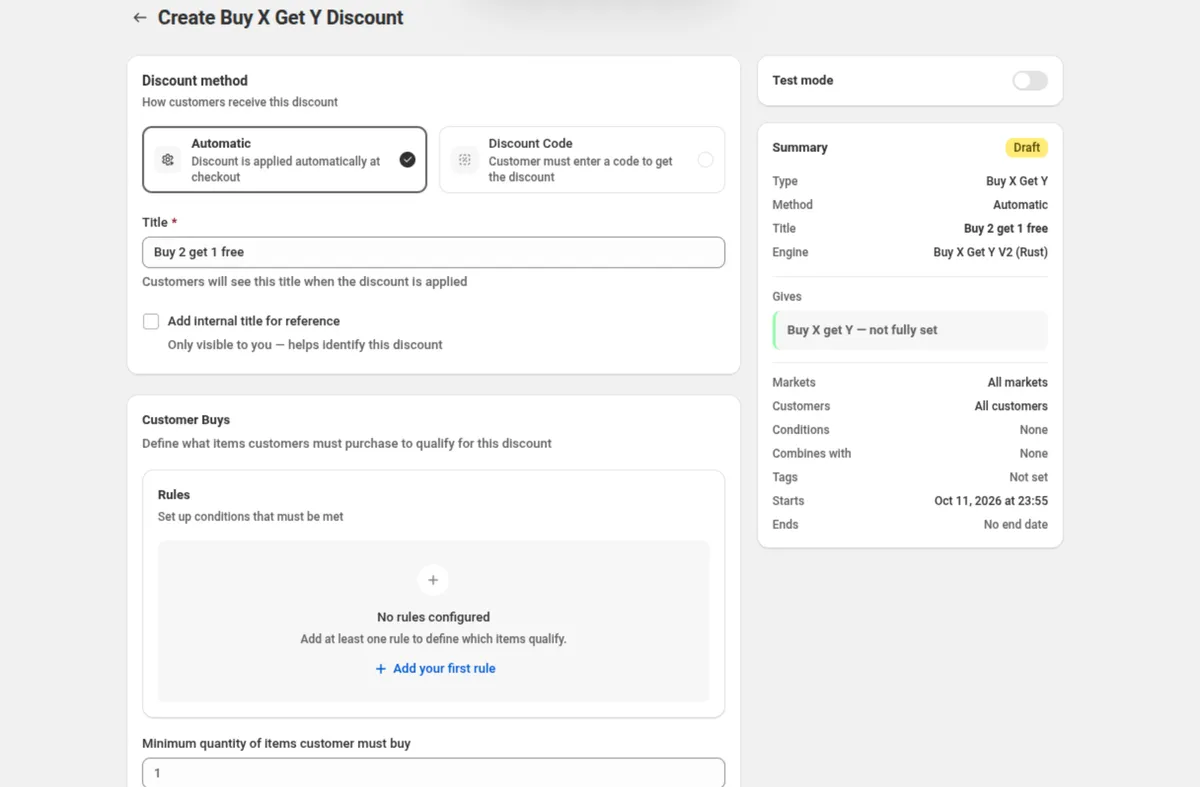This screenshot has height=787, width=1200.
Task: Click the 'Rules' heading
Action: (174, 495)
